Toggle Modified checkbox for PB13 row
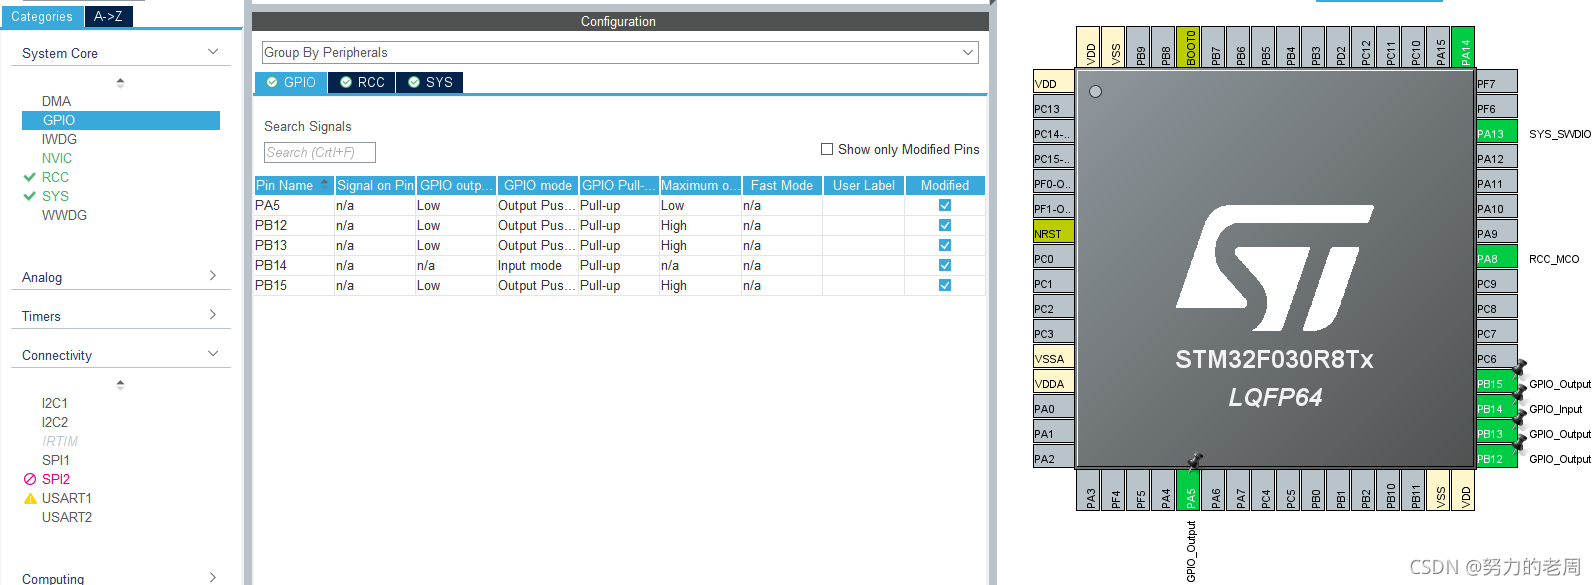The height and width of the screenshot is (585, 1595). (945, 245)
